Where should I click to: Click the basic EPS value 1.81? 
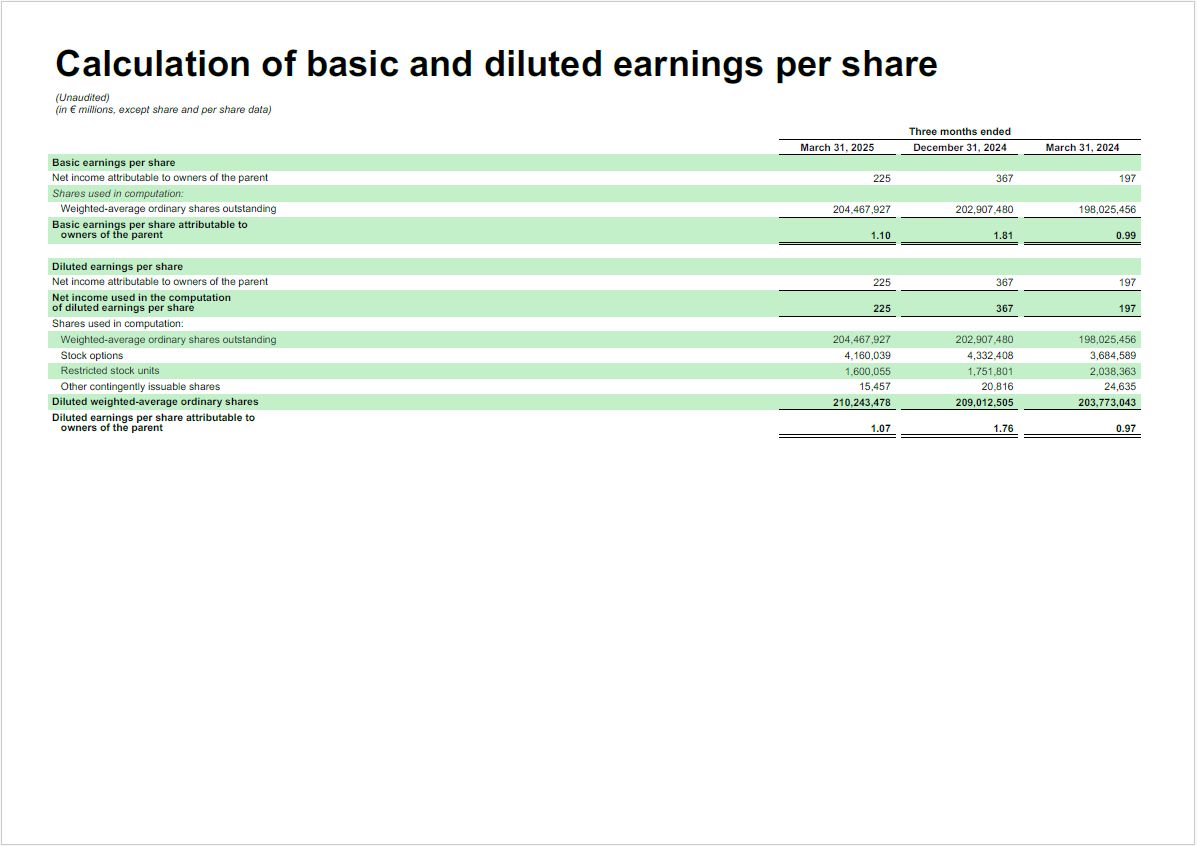pos(1003,236)
